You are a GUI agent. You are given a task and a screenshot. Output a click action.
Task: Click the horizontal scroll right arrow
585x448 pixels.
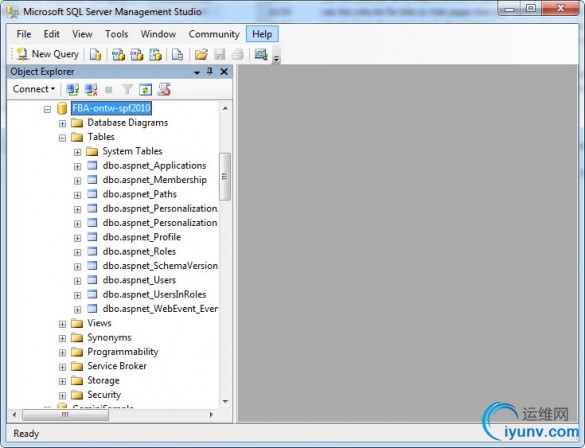point(211,415)
